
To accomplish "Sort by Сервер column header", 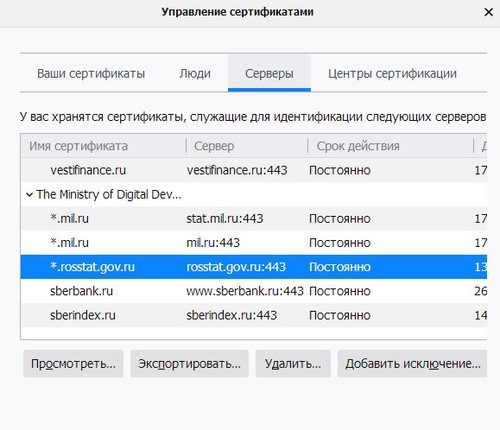I will pos(247,146).
